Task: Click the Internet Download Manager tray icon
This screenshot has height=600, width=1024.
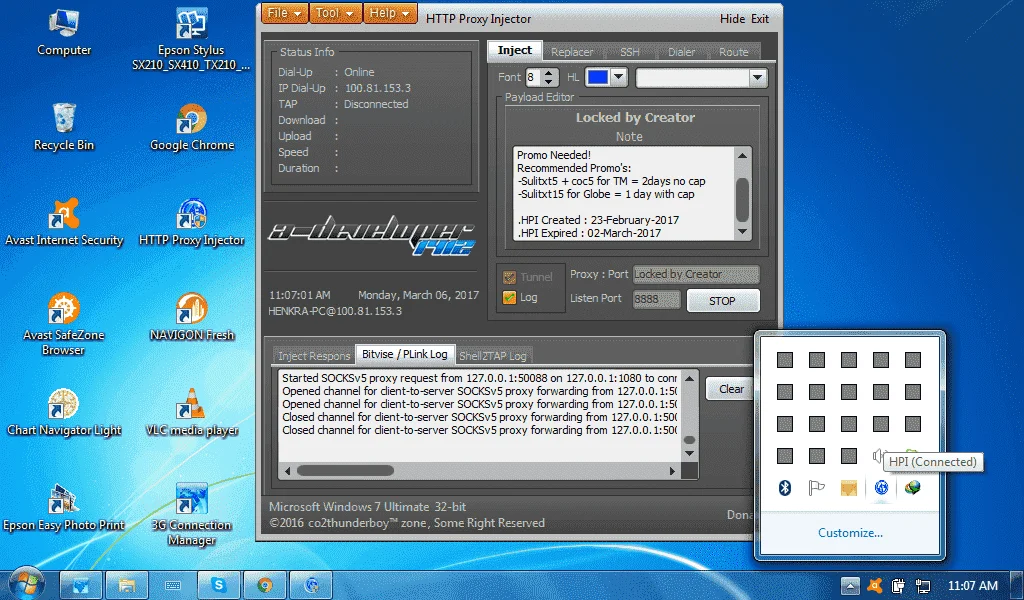Action: coord(912,487)
